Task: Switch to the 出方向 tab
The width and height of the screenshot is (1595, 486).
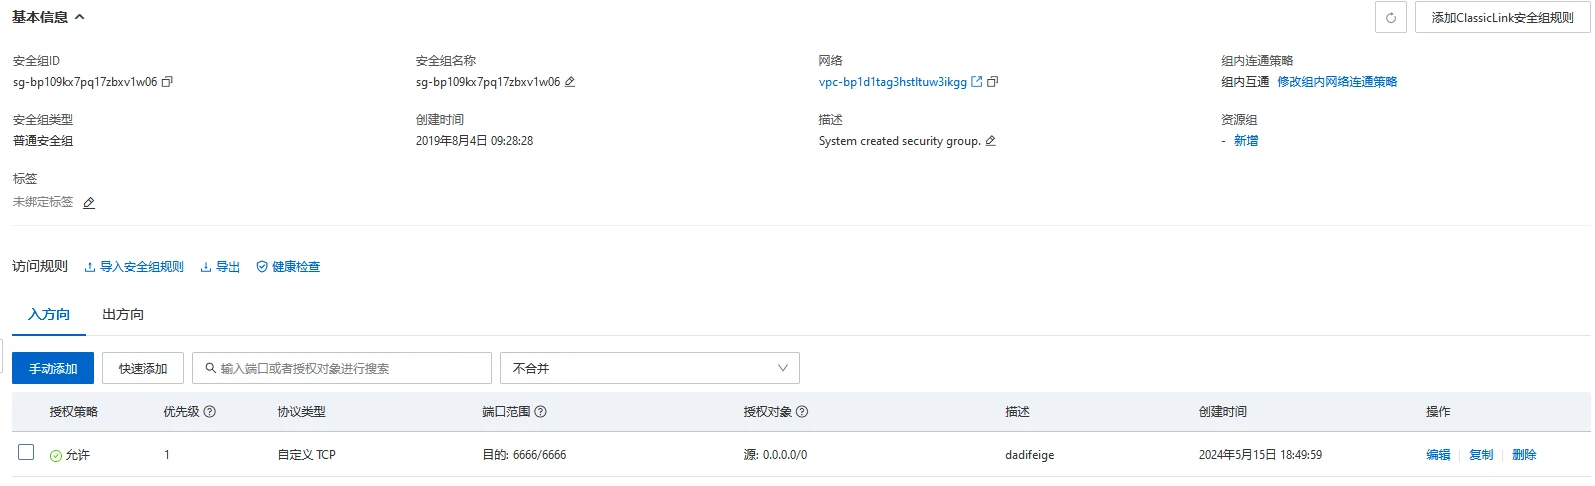Action: coord(123,314)
